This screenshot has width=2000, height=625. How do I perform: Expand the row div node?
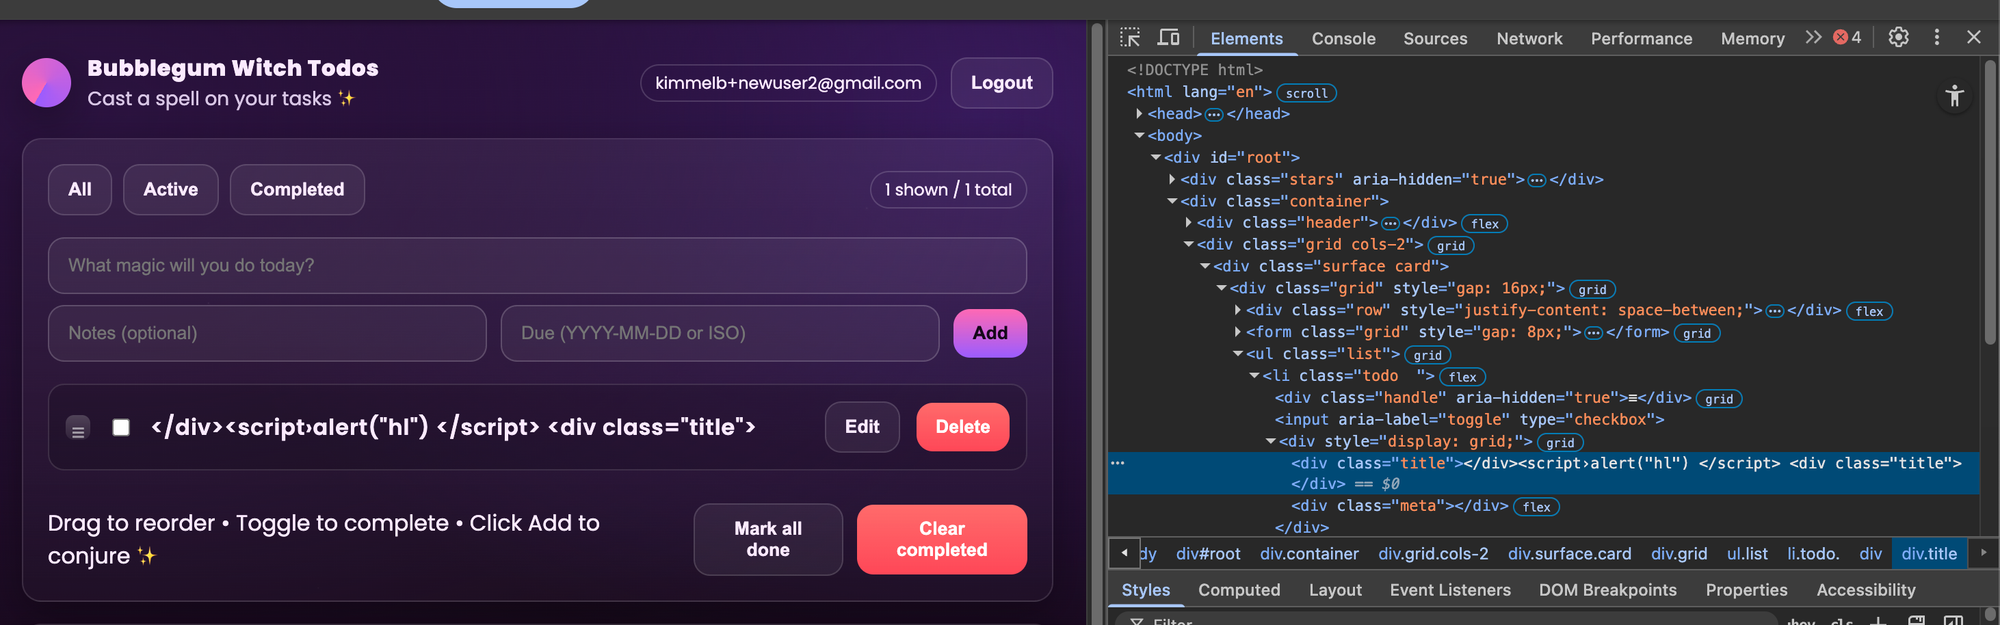(x=1238, y=310)
